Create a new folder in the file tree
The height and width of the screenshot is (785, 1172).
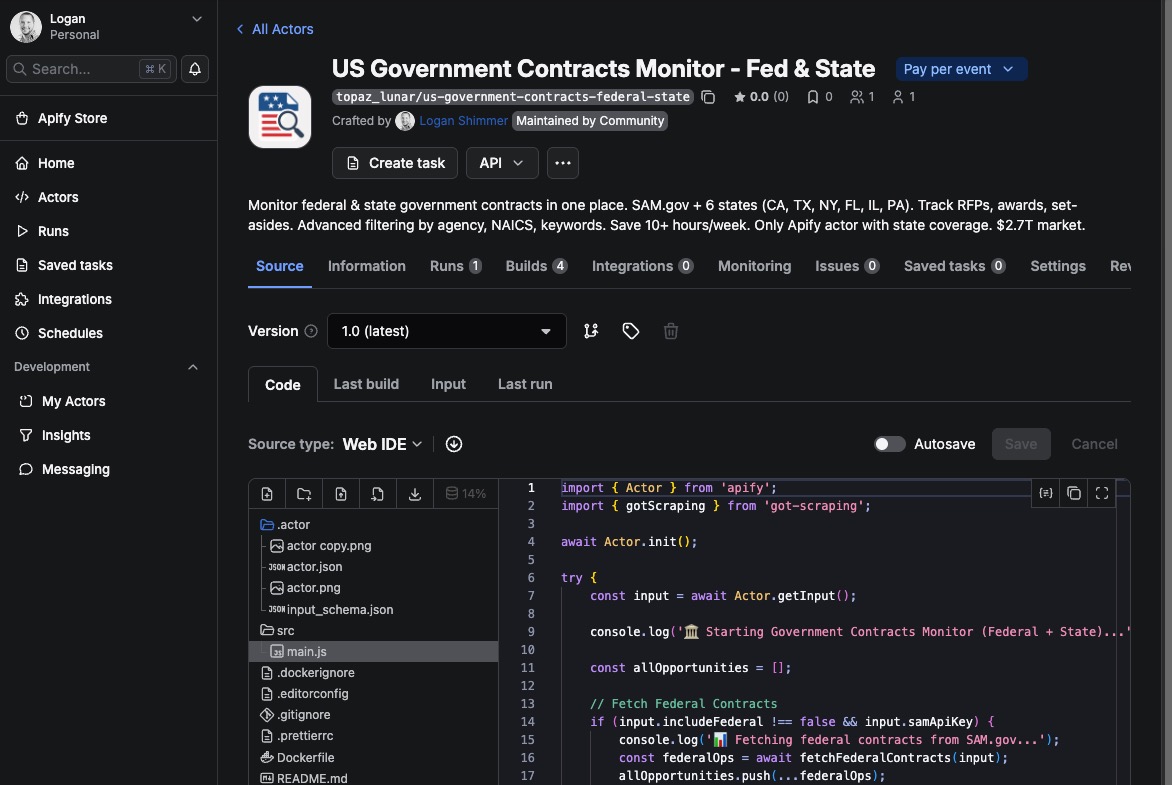coord(304,493)
